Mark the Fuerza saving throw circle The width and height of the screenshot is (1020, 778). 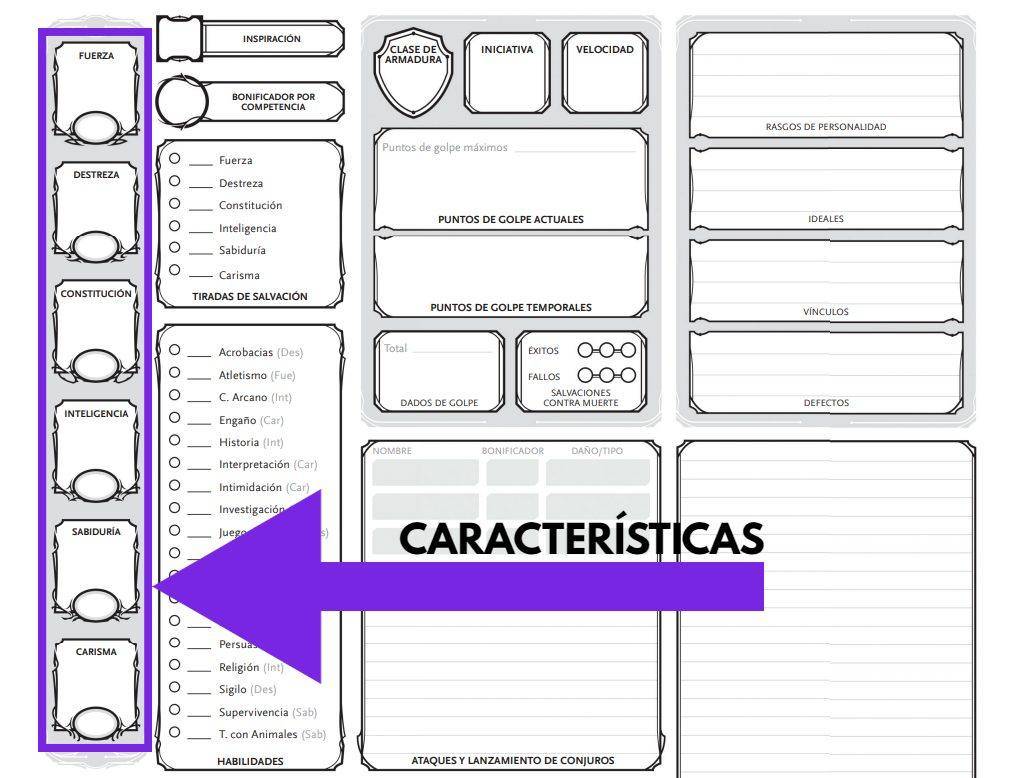[x=175, y=159]
